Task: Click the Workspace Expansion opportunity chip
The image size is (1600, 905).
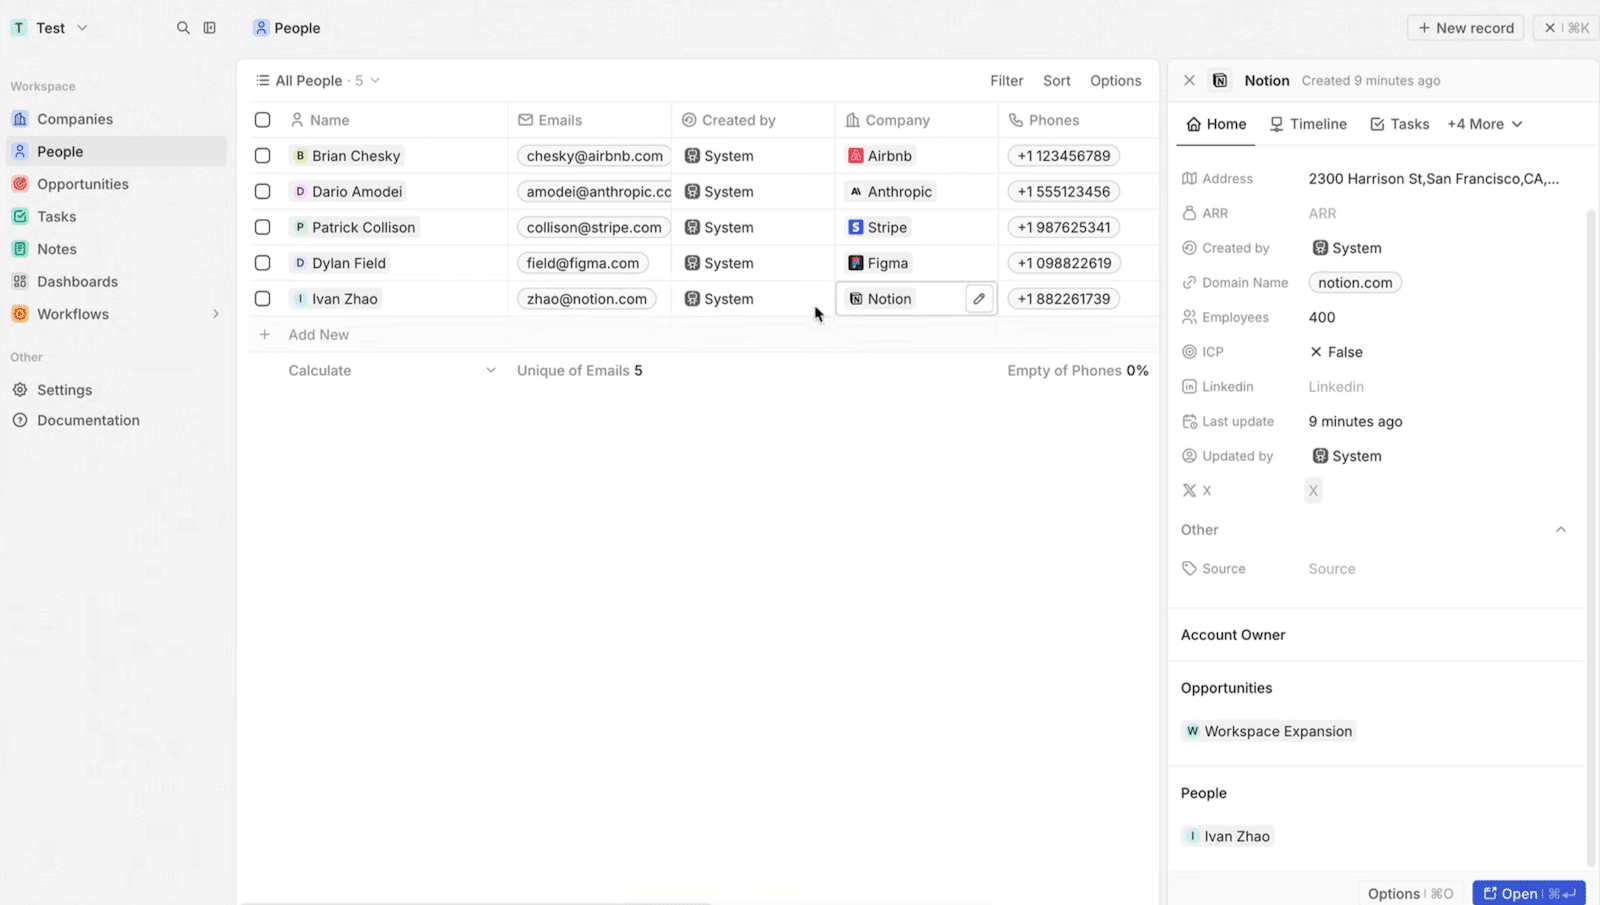Action: point(1268,731)
